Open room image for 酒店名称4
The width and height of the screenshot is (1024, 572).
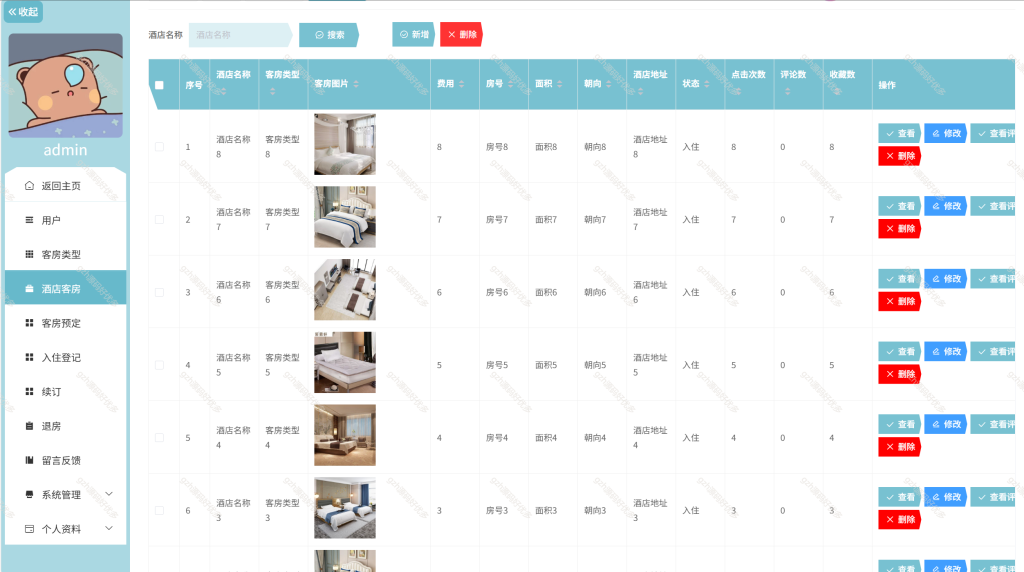[x=345, y=435]
